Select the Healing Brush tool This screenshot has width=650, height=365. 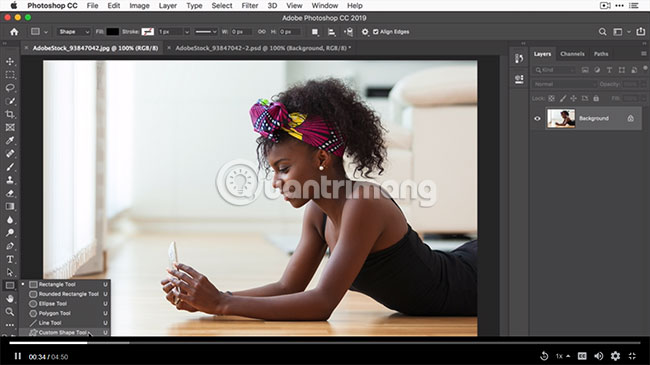click(10, 153)
